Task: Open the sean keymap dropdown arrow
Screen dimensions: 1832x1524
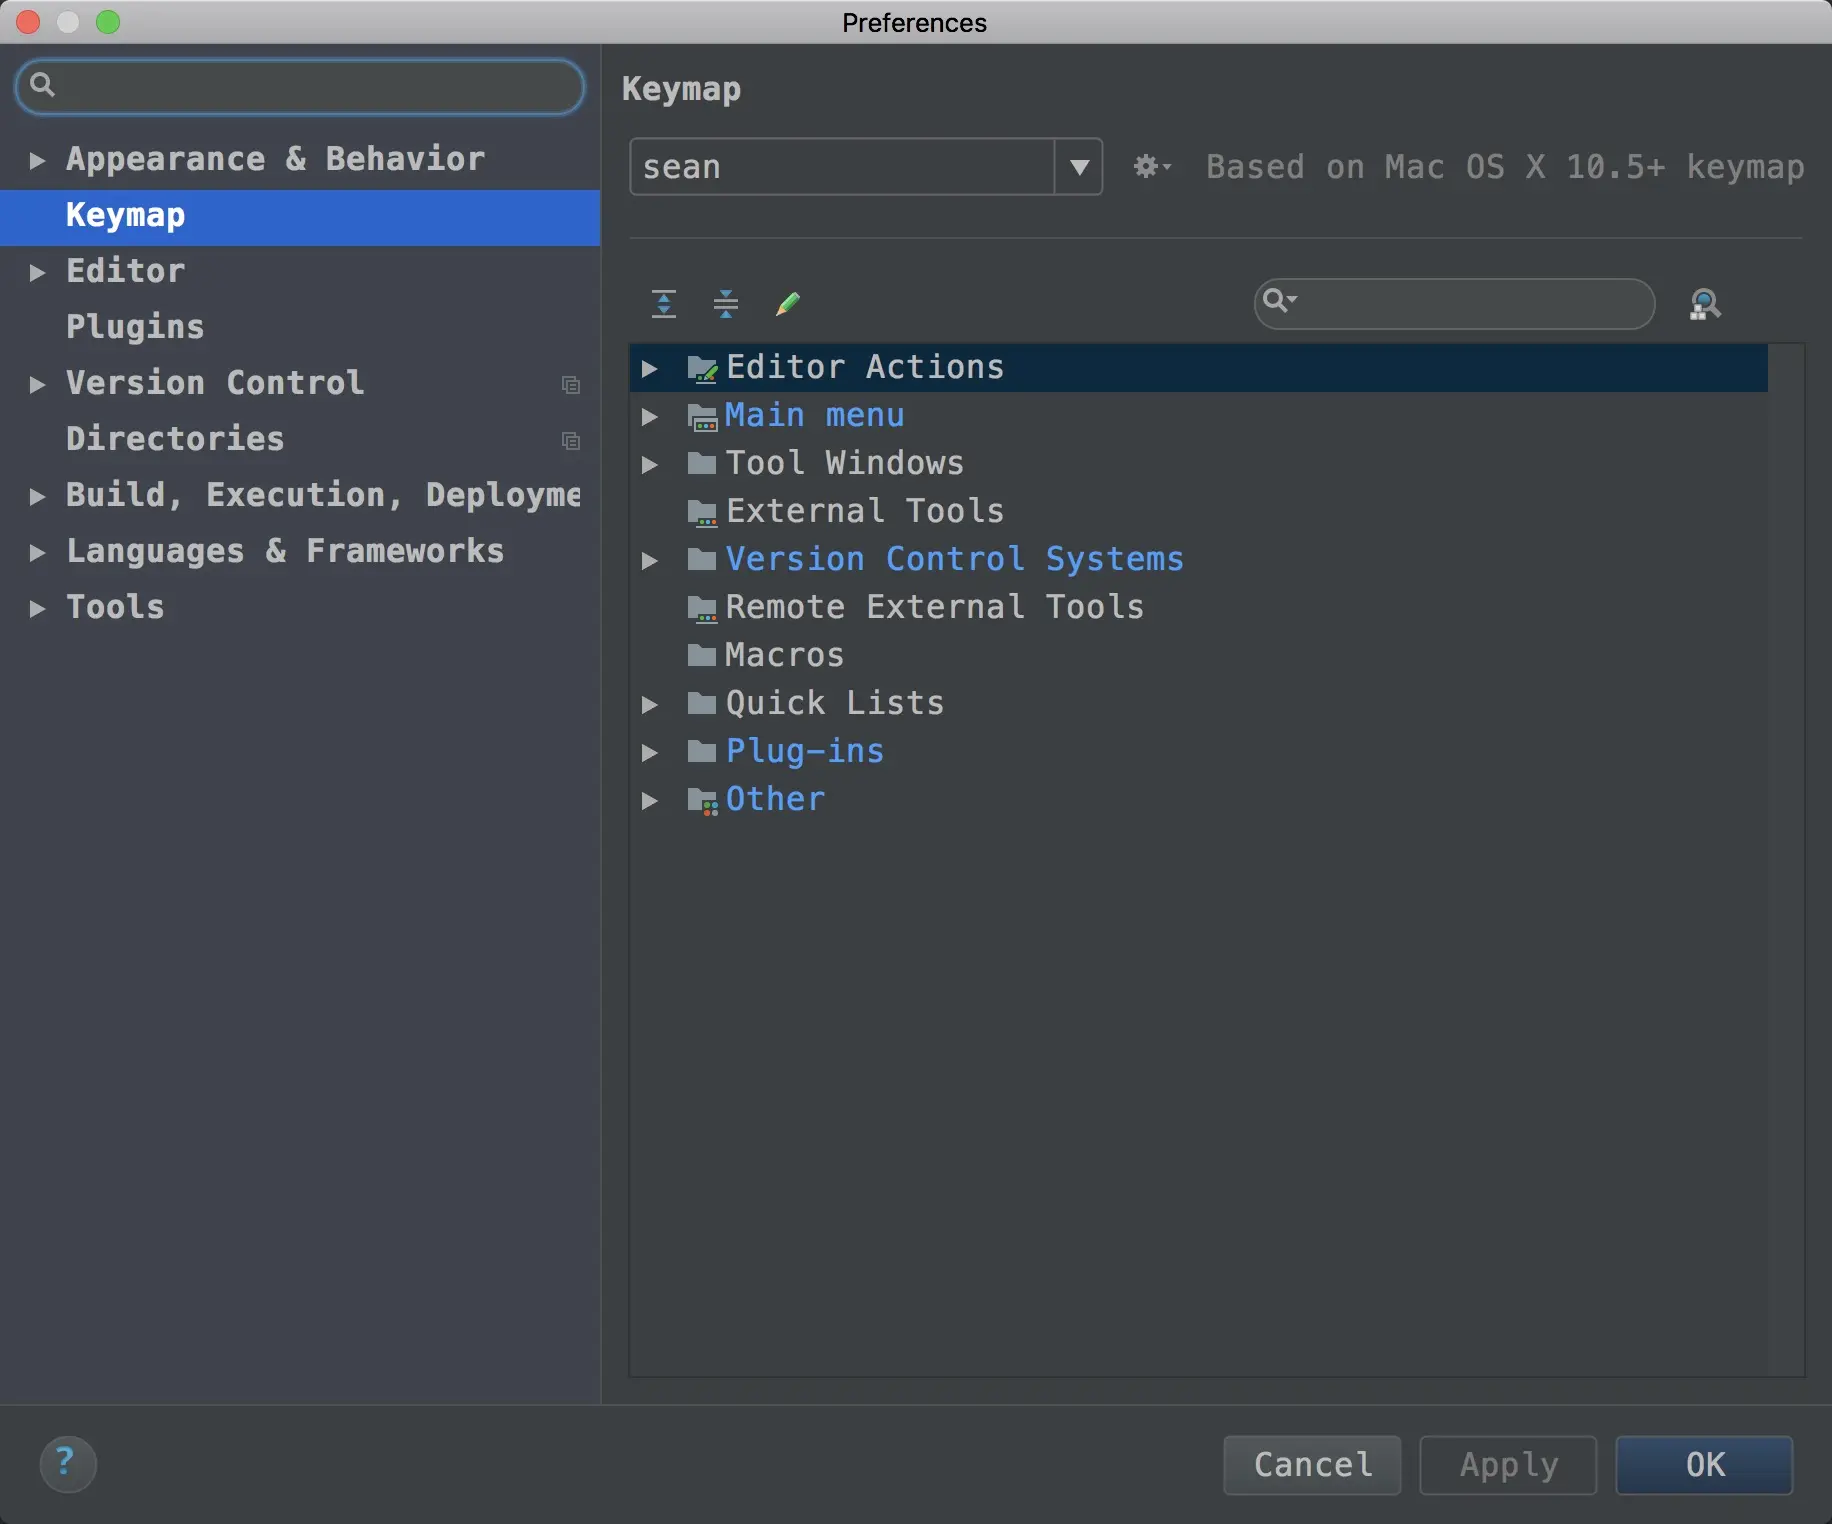Action: tap(1079, 167)
